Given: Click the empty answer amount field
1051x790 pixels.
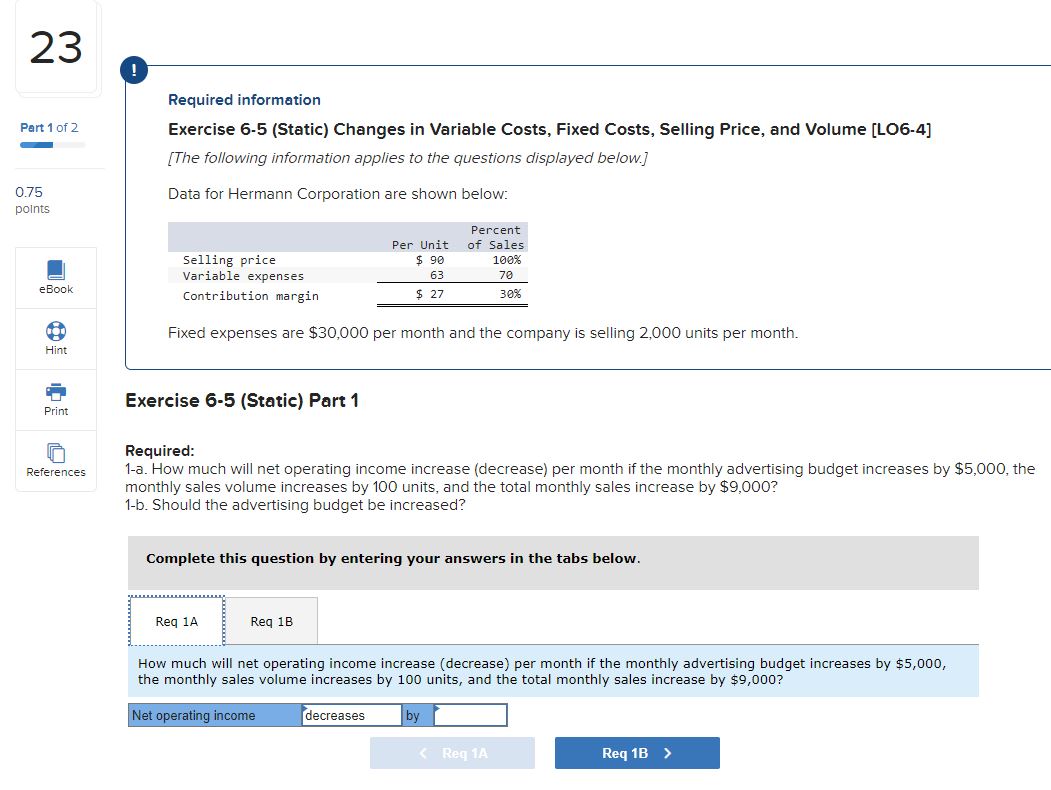Looking at the screenshot, I should (x=470, y=714).
